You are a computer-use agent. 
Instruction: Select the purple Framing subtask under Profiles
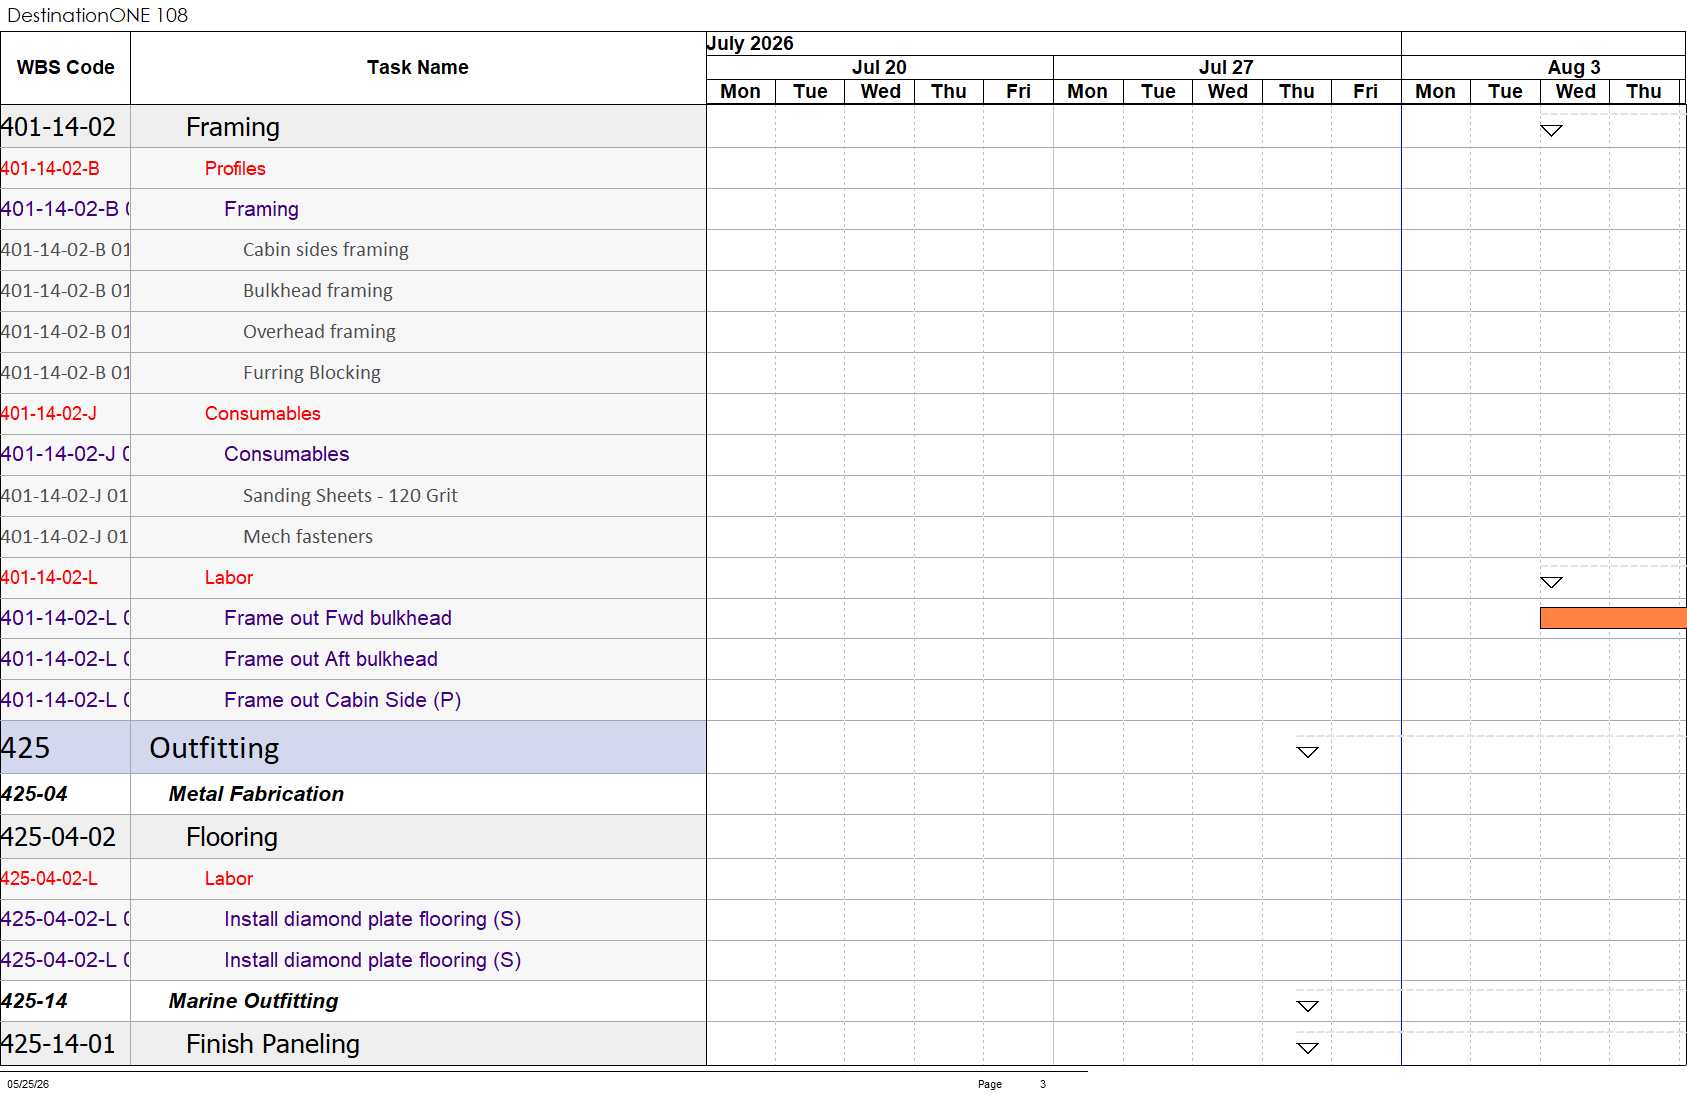point(353,209)
